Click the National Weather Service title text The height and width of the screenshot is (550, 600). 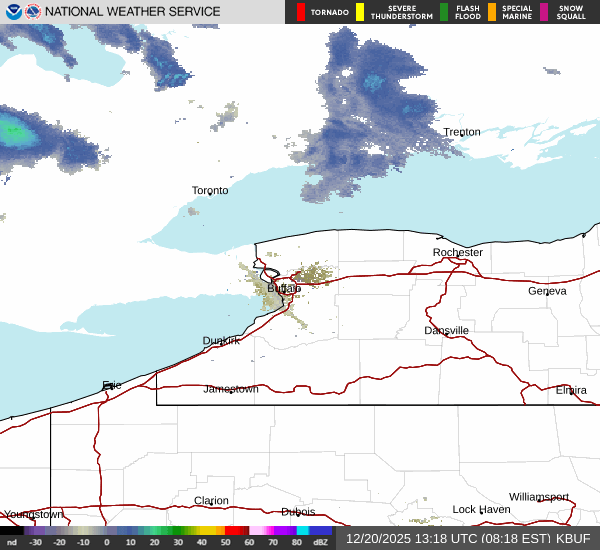(x=133, y=12)
